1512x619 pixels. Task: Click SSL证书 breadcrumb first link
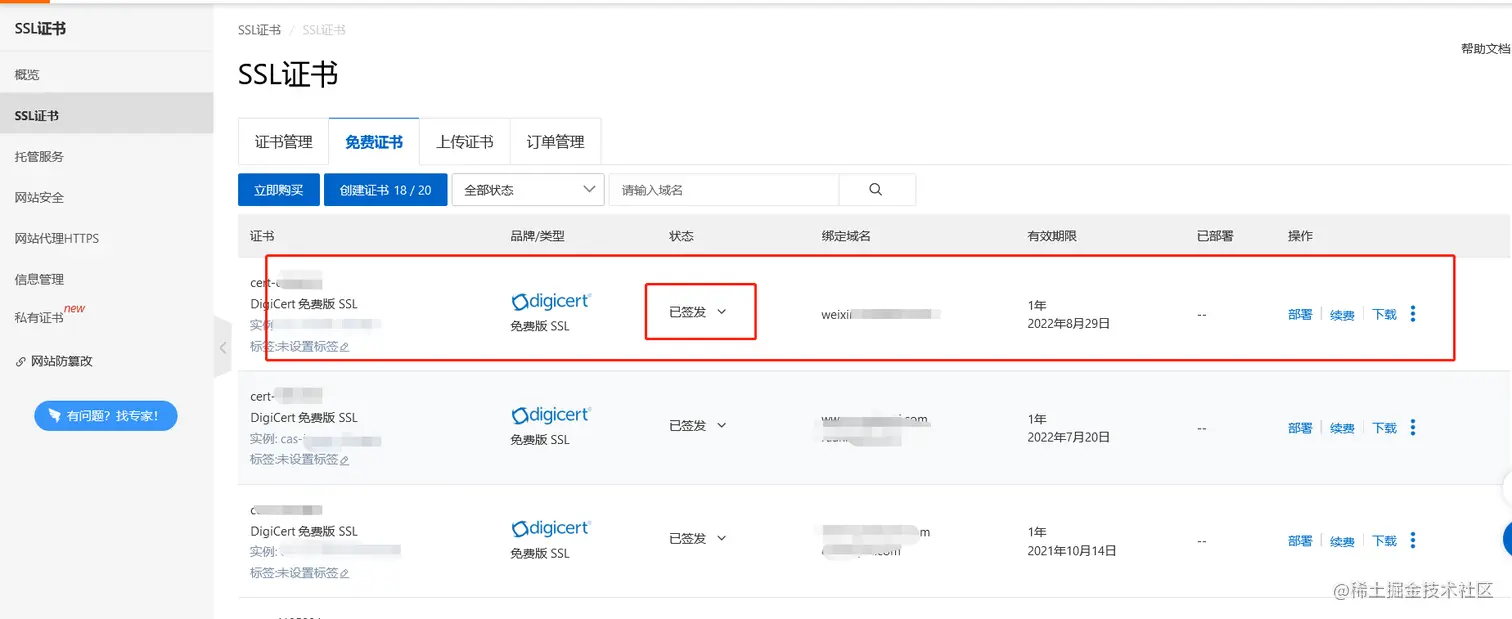(259, 30)
